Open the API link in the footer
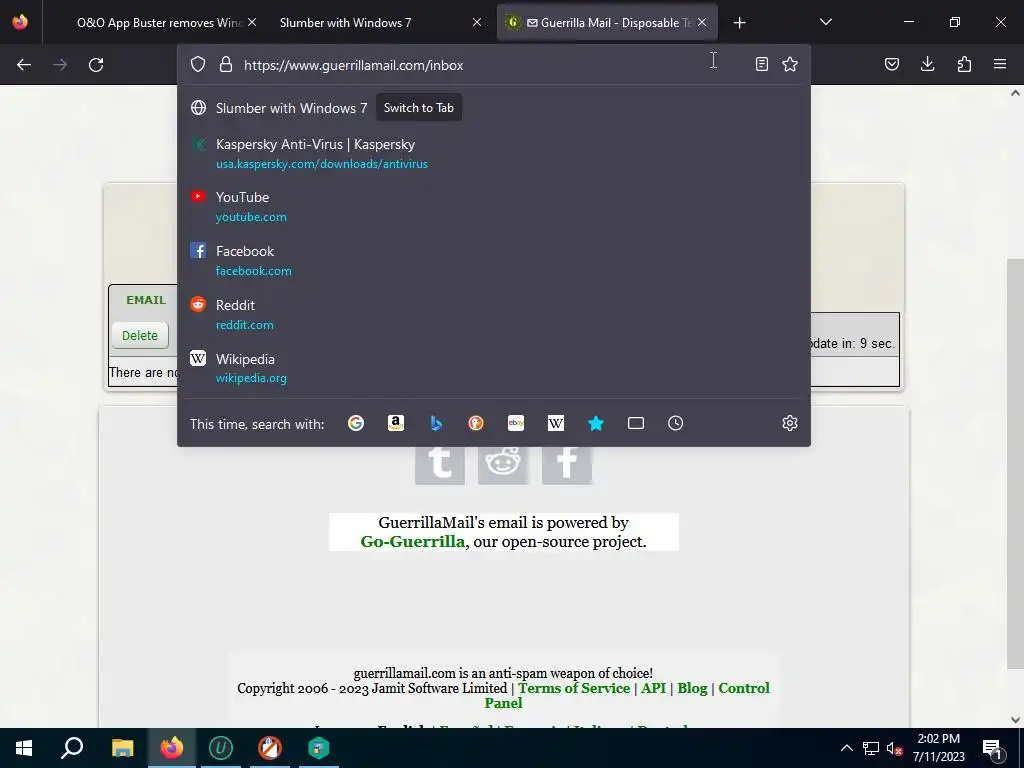The image size is (1024, 768). (x=653, y=688)
